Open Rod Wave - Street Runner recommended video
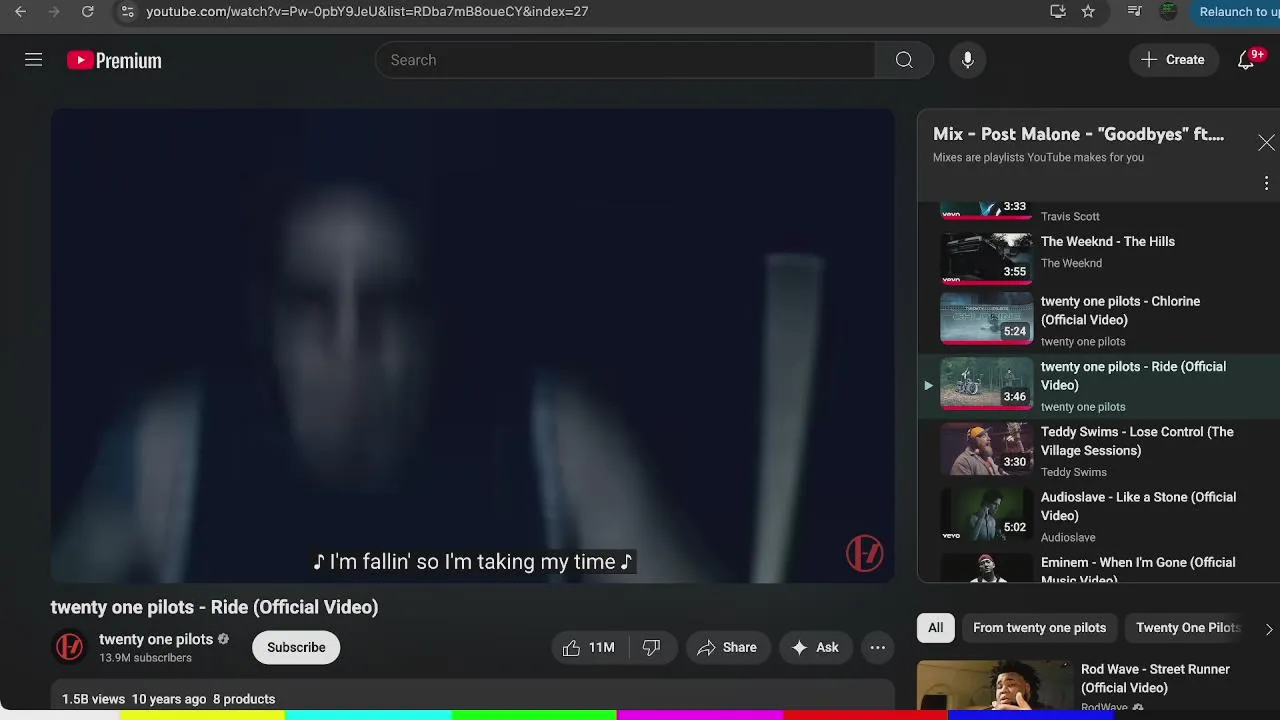 pyautogui.click(x=1155, y=678)
